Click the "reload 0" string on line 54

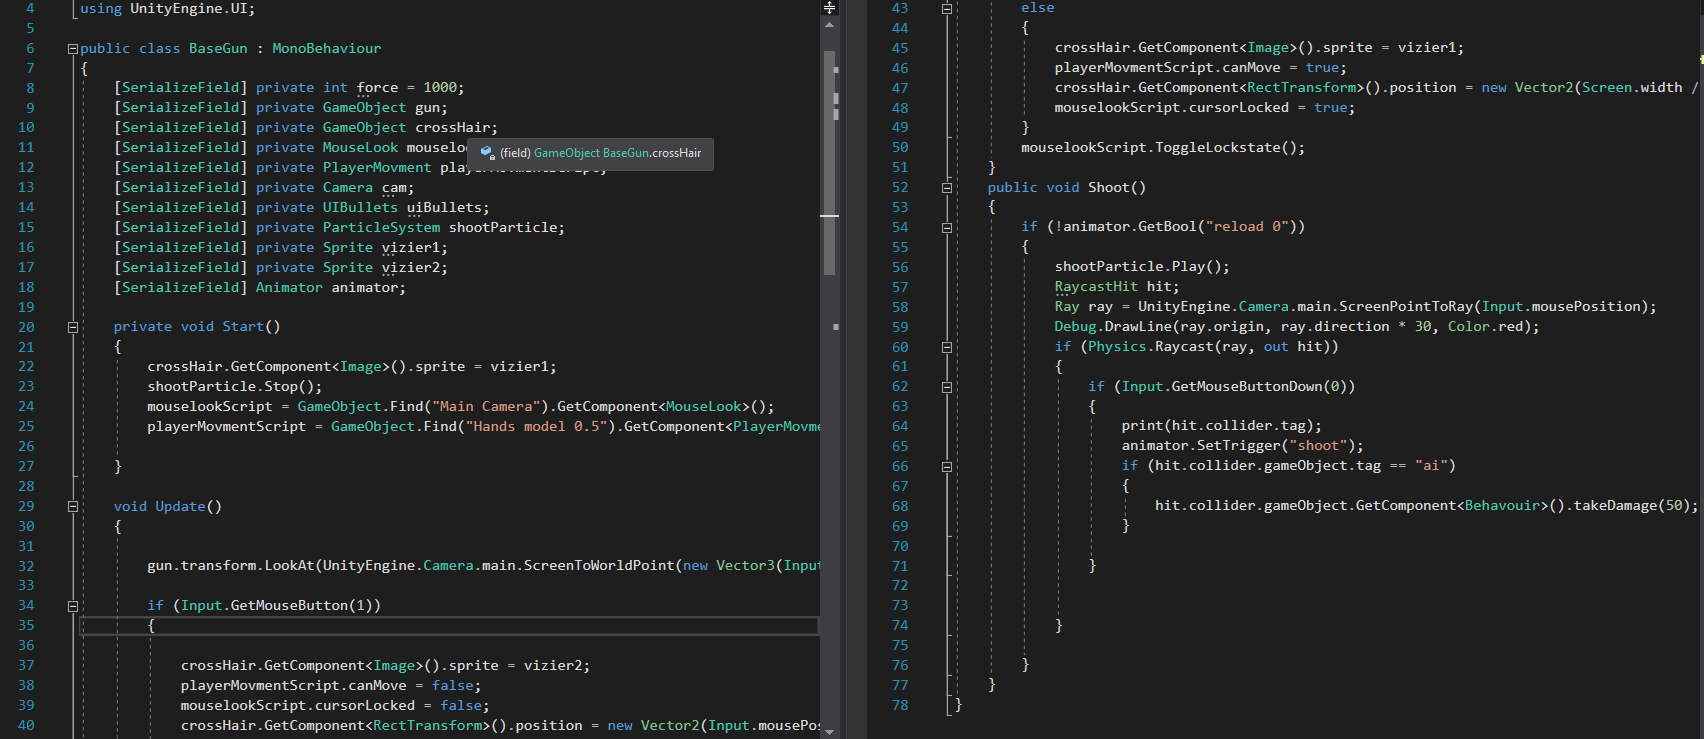point(1247,227)
